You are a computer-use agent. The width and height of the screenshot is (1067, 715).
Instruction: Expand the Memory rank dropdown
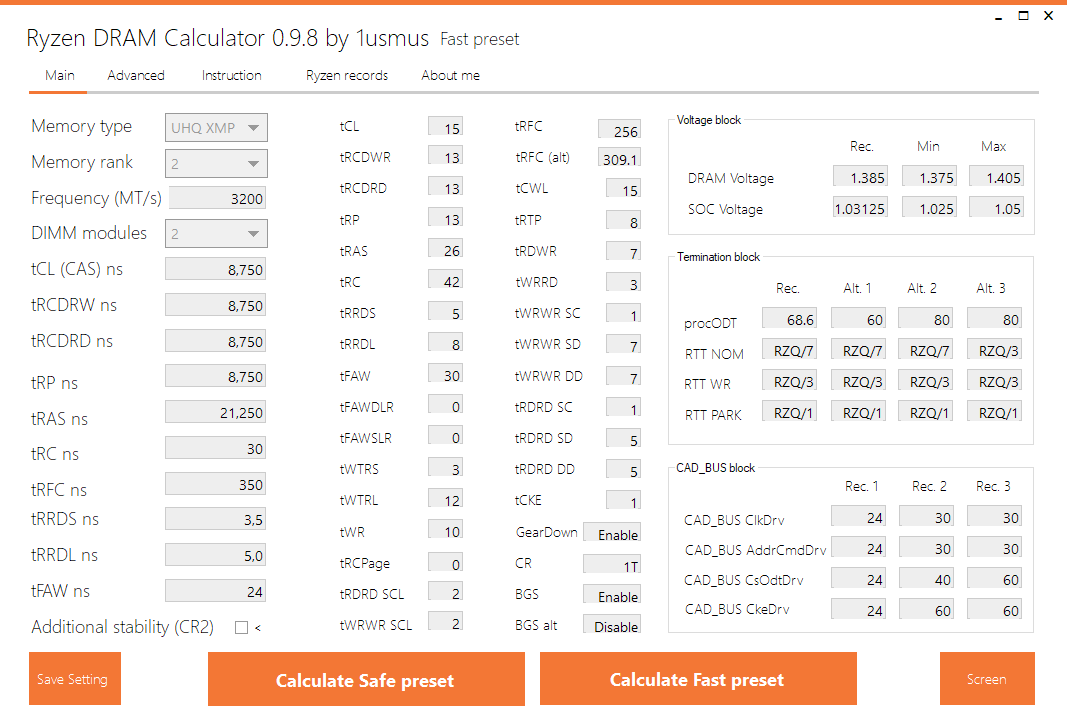pos(216,163)
